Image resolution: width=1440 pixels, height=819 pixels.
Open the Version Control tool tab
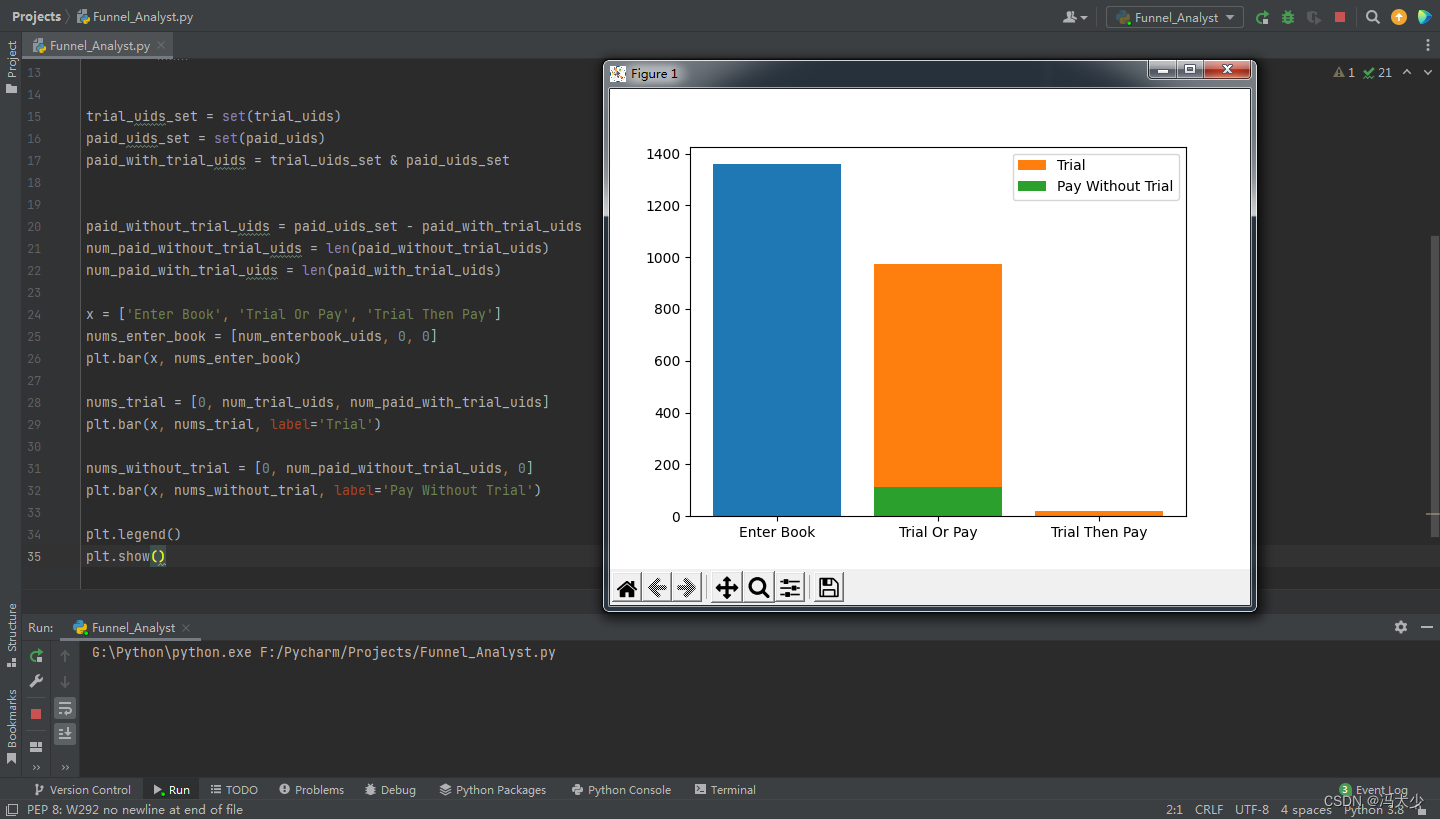81,790
